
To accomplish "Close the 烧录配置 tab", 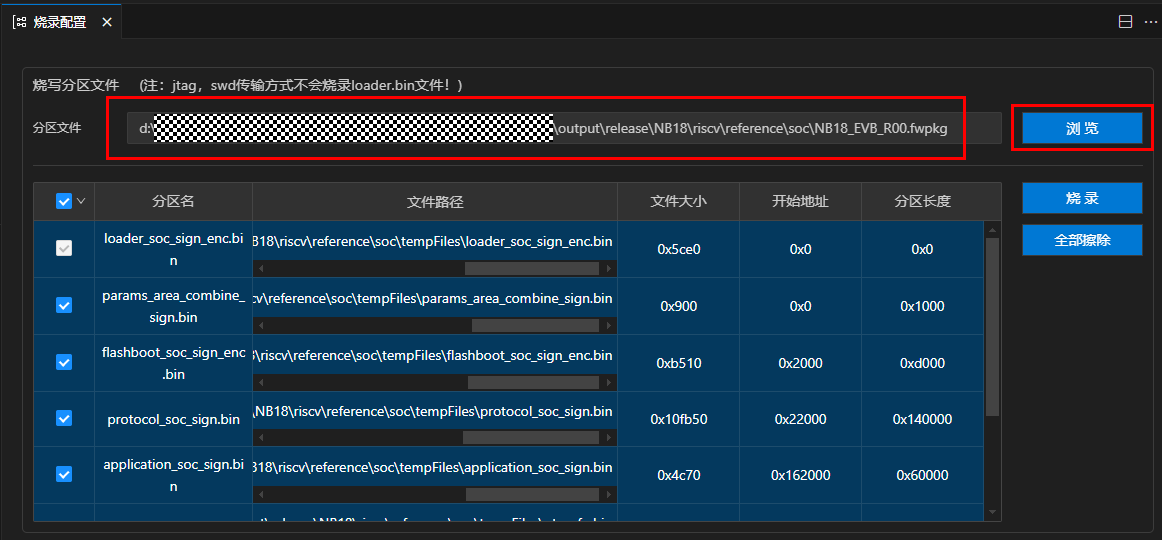I will (x=107, y=21).
